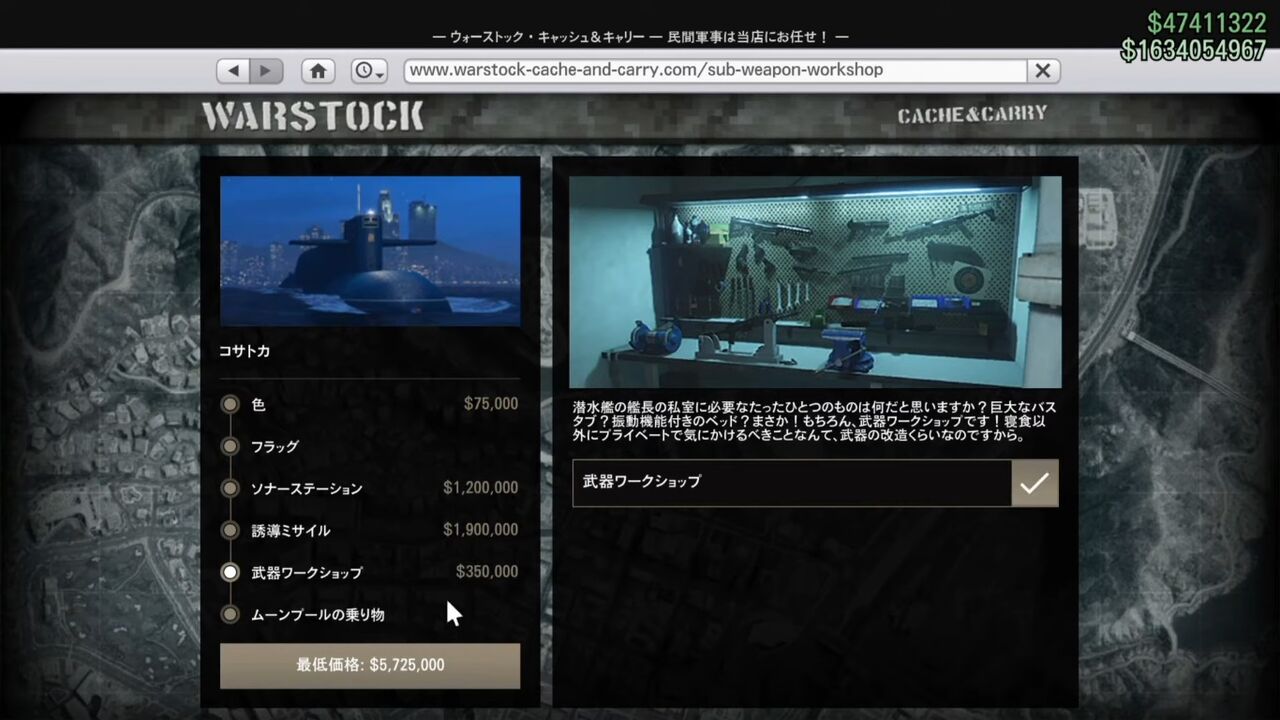This screenshot has height=720, width=1280.
Task: Click the $47411322 cash balance display
Action: [x=1207, y=23]
